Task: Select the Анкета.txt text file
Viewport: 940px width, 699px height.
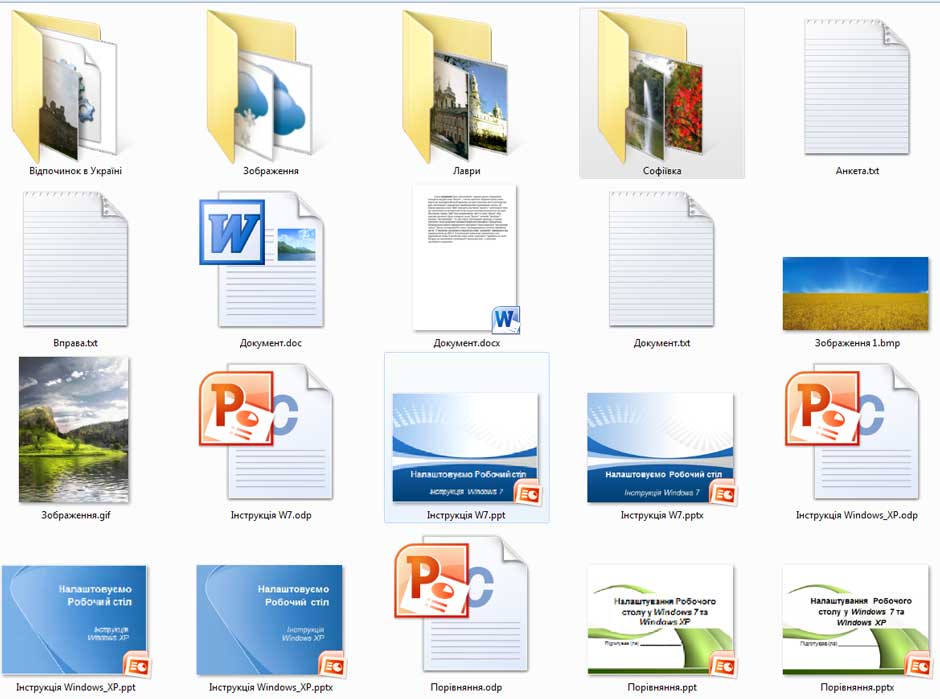Action: pyautogui.click(x=856, y=88)
